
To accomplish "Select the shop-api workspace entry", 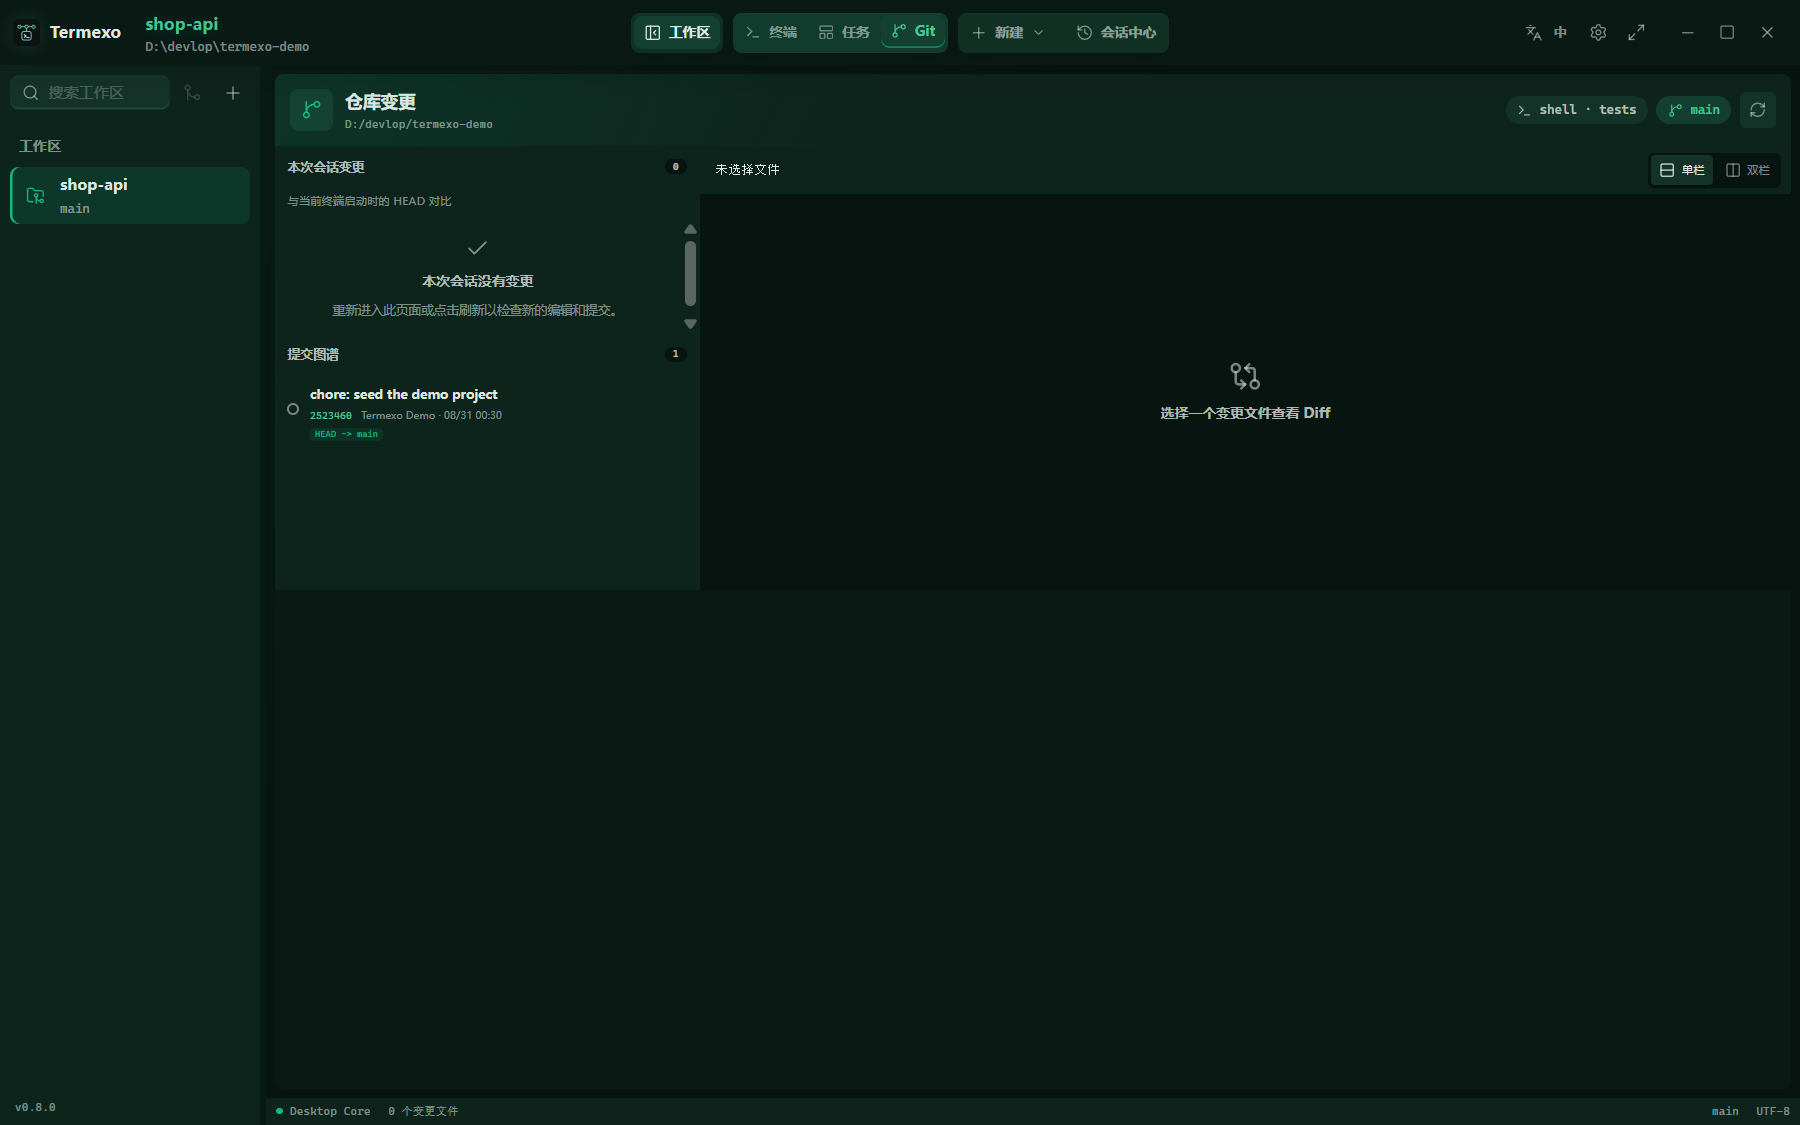I will pos(130,195).
